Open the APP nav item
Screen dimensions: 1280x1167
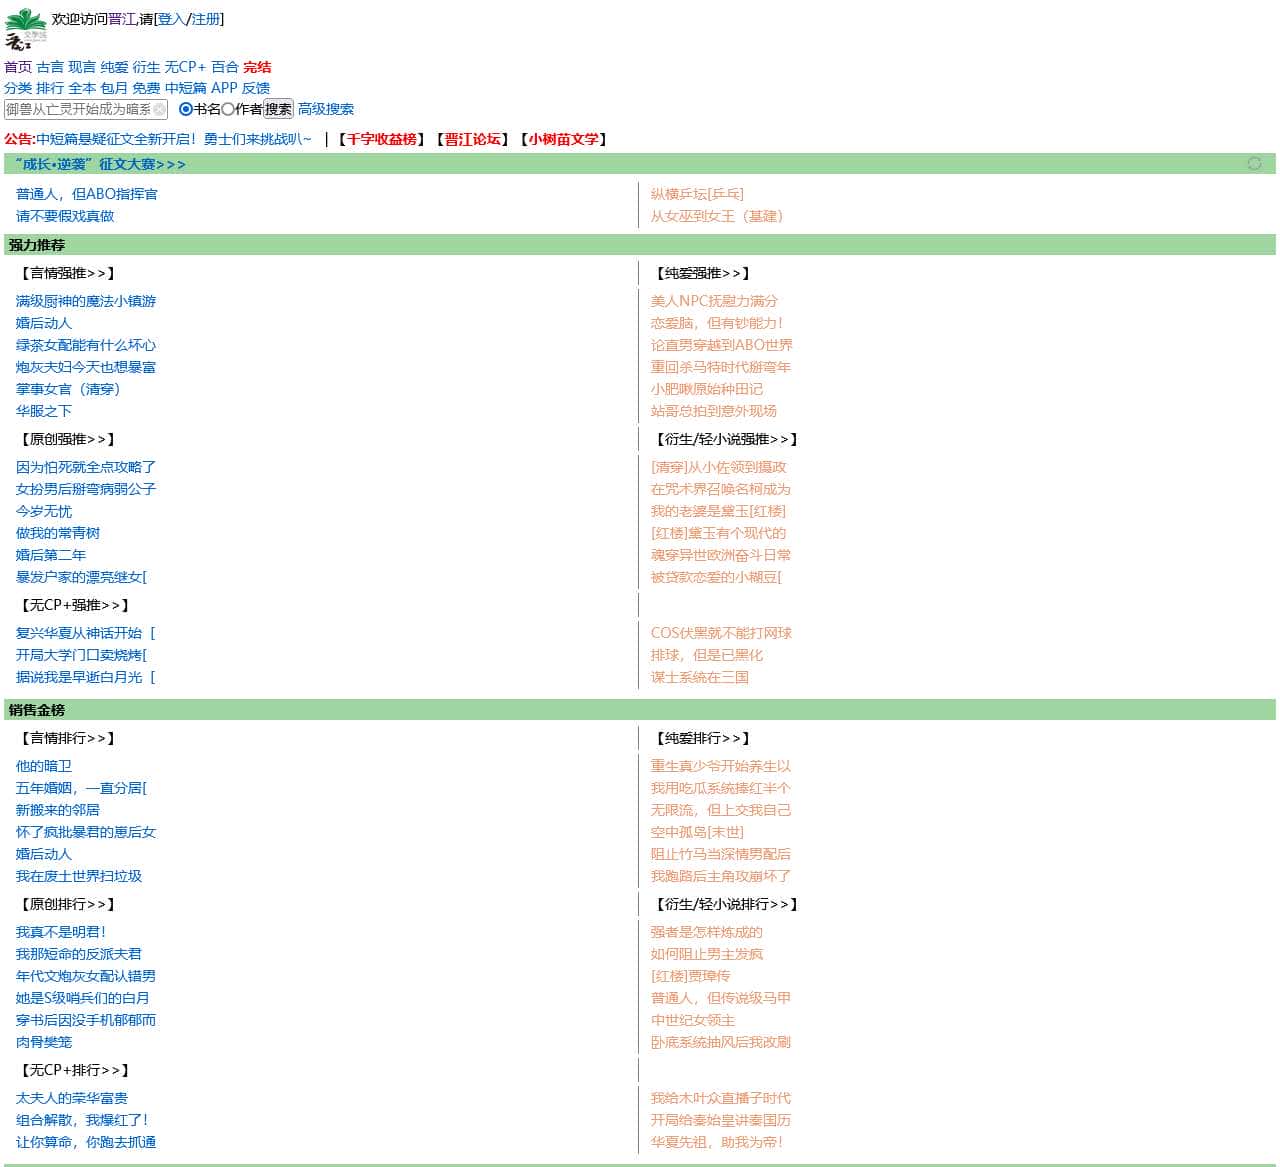coord(224,88)
